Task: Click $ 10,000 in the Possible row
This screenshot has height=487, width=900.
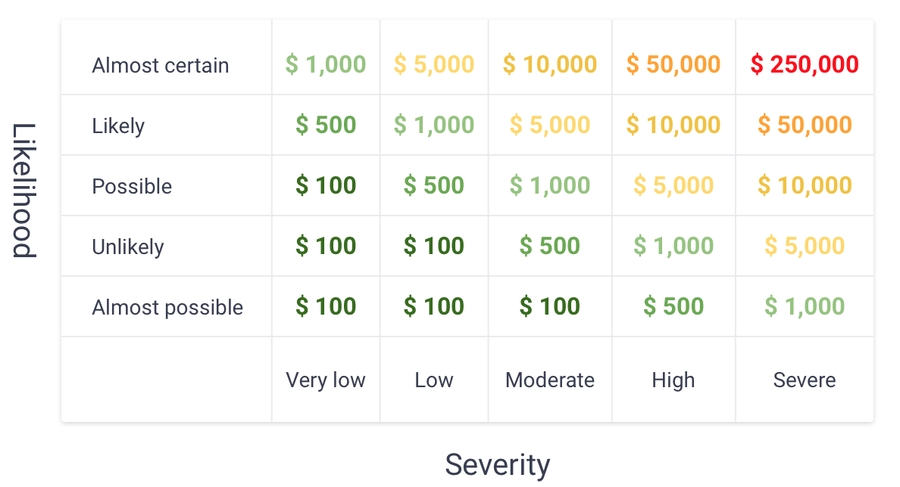Action: 804,186
